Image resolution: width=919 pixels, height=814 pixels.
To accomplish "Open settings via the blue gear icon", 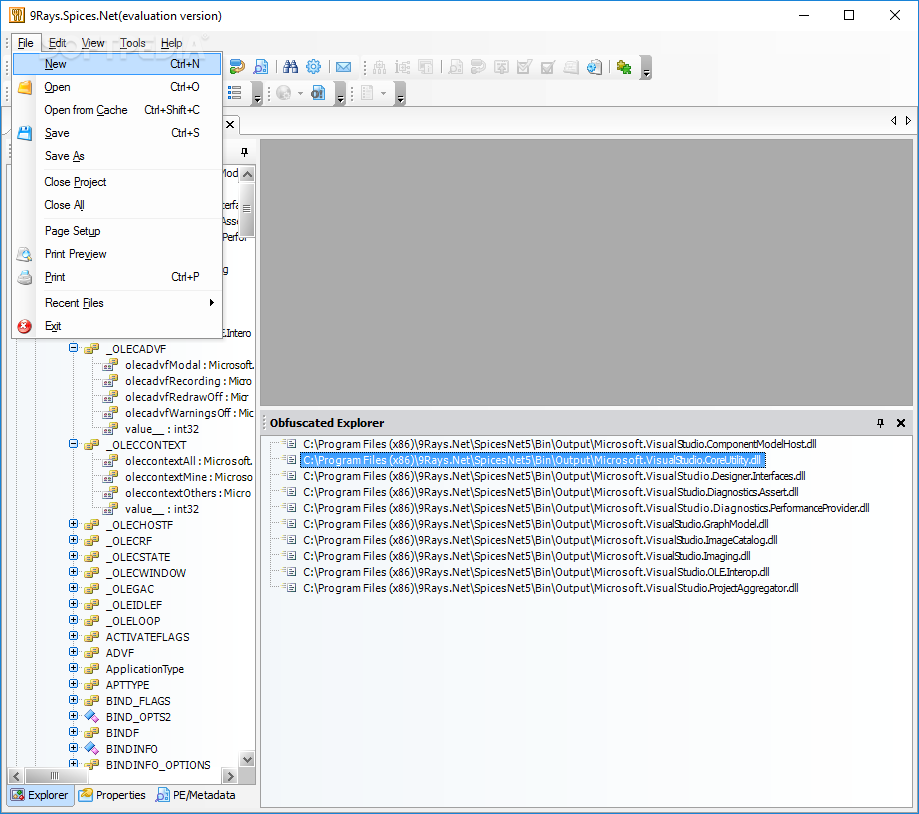I will (314, 67).
